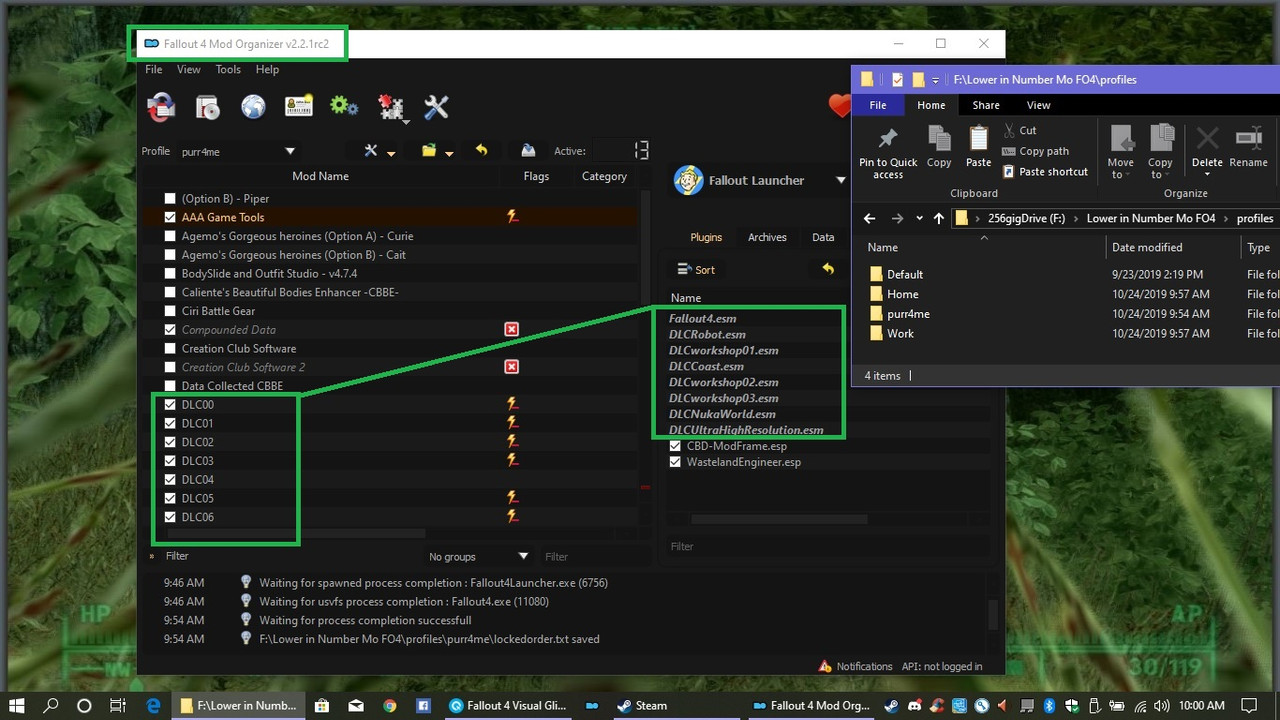Screen dimensions: 1280x720
Task: Open Explorer Copy to dropdown
Action: click(x=1160, y=152)
